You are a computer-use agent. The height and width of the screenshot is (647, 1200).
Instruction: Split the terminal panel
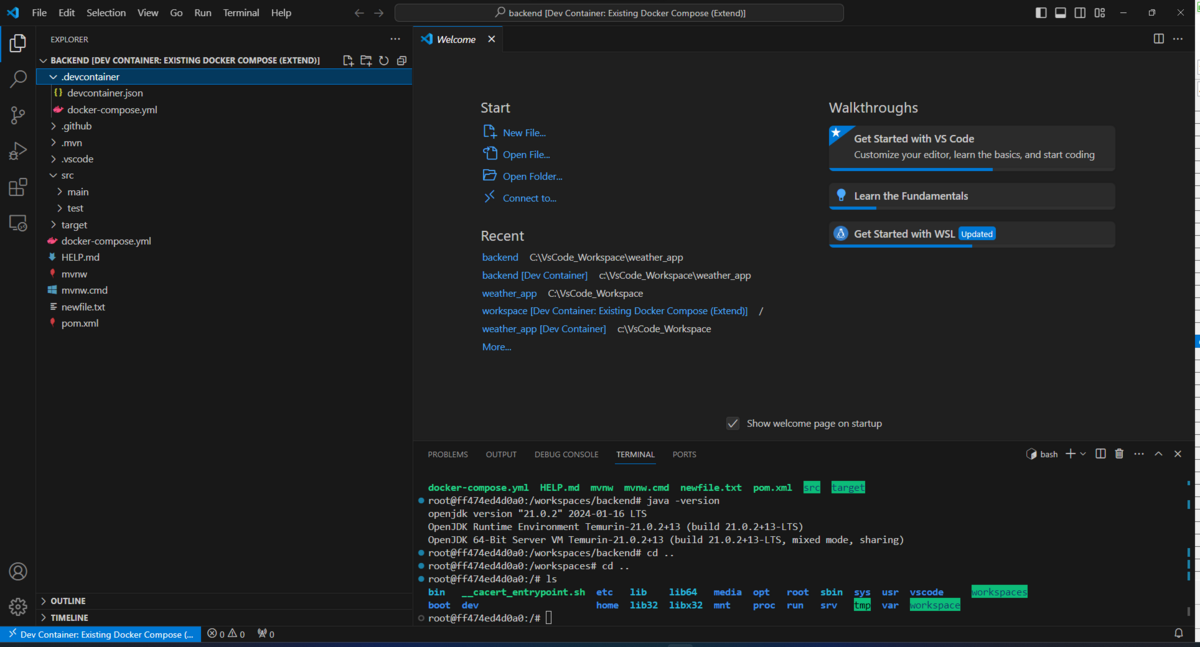click(x=1100, y=454)
